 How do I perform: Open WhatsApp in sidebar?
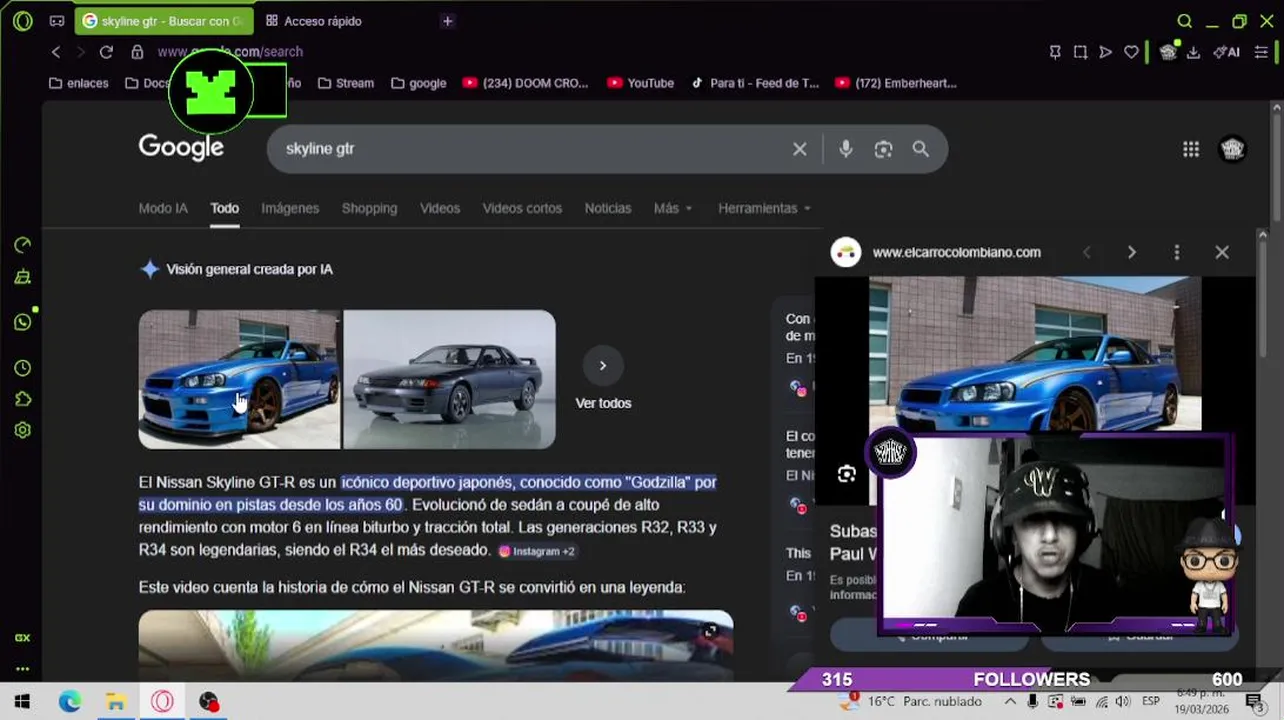22,322
